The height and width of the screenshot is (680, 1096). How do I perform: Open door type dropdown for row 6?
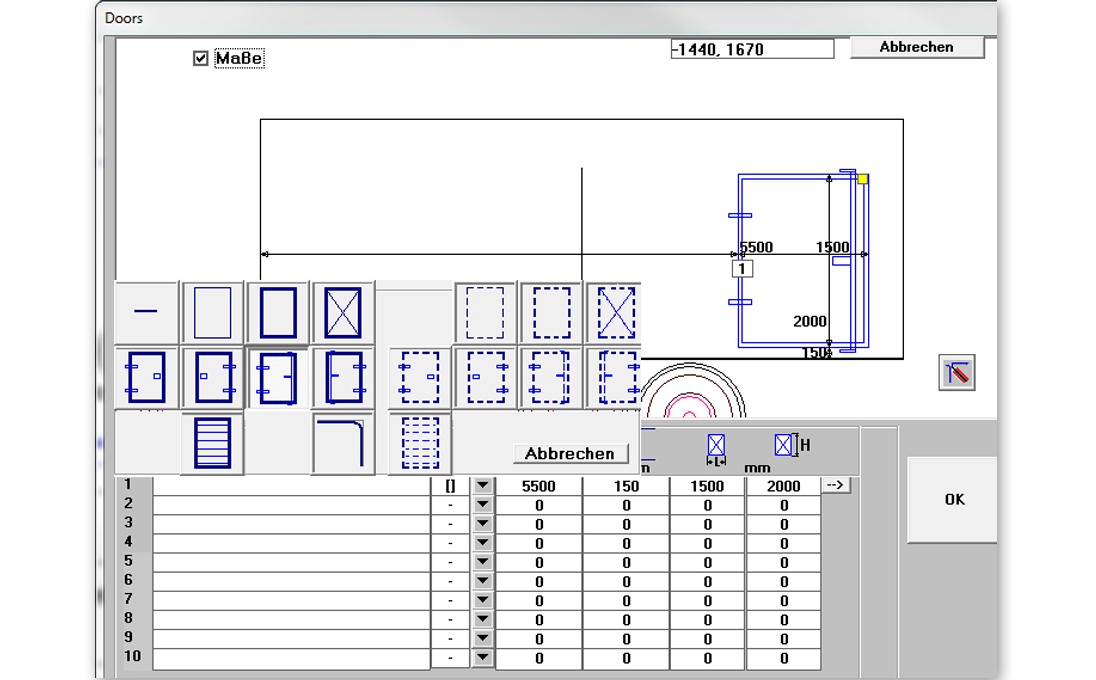tap(482, 581)
